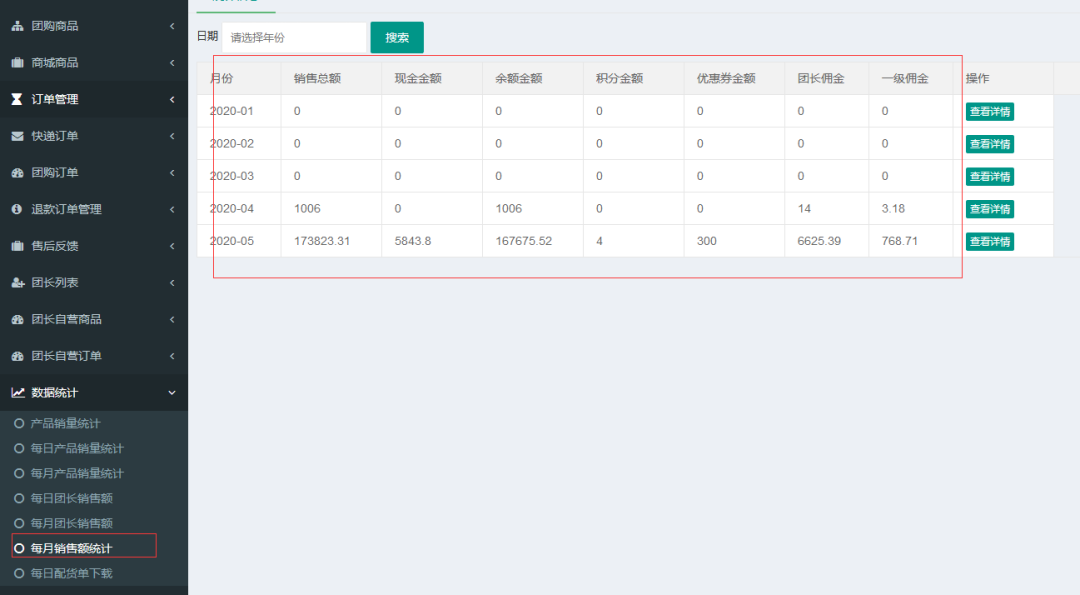Click the 订单管理 hourglass icon

(x=17, y=99)
